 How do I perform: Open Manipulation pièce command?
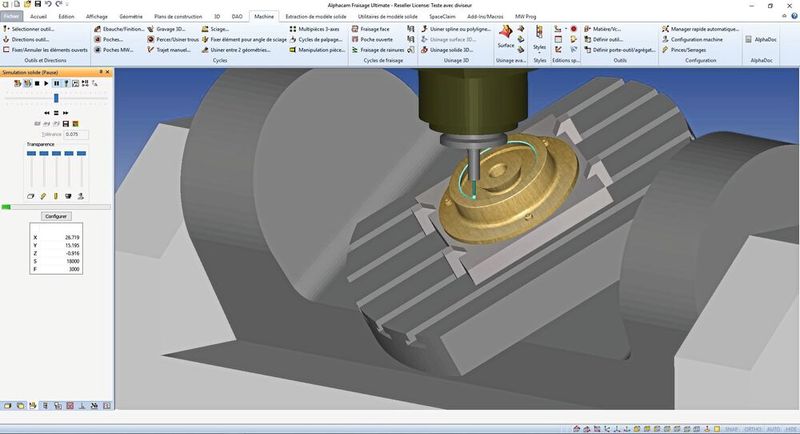coord(317,50)
